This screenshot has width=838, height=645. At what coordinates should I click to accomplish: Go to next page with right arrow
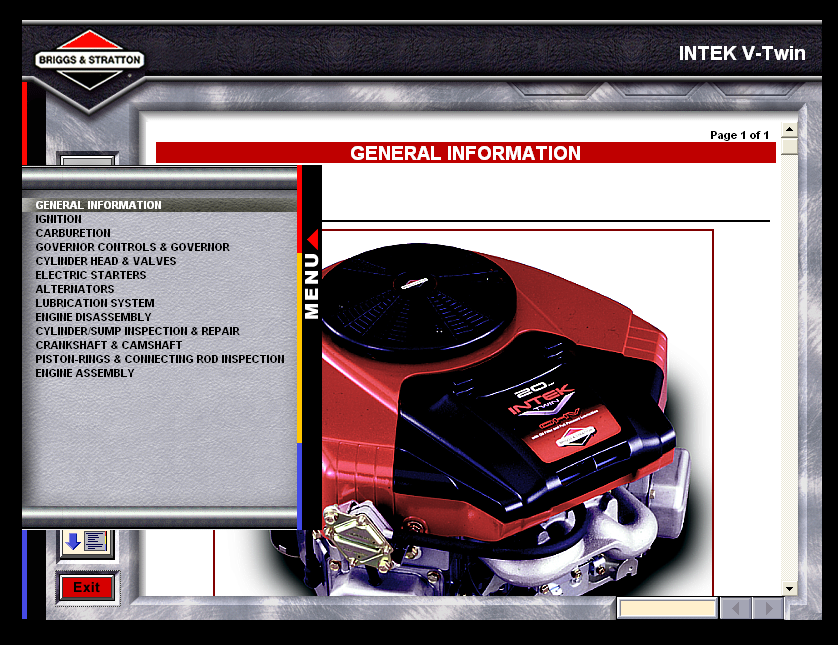click(x=768, y=608)
